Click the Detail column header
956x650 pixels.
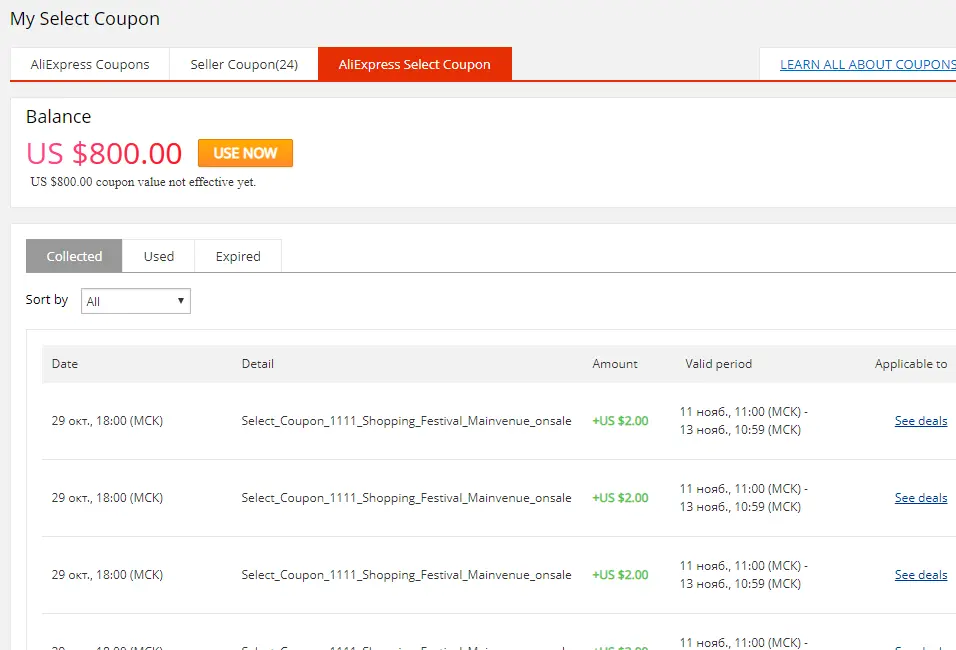[257, 363]
